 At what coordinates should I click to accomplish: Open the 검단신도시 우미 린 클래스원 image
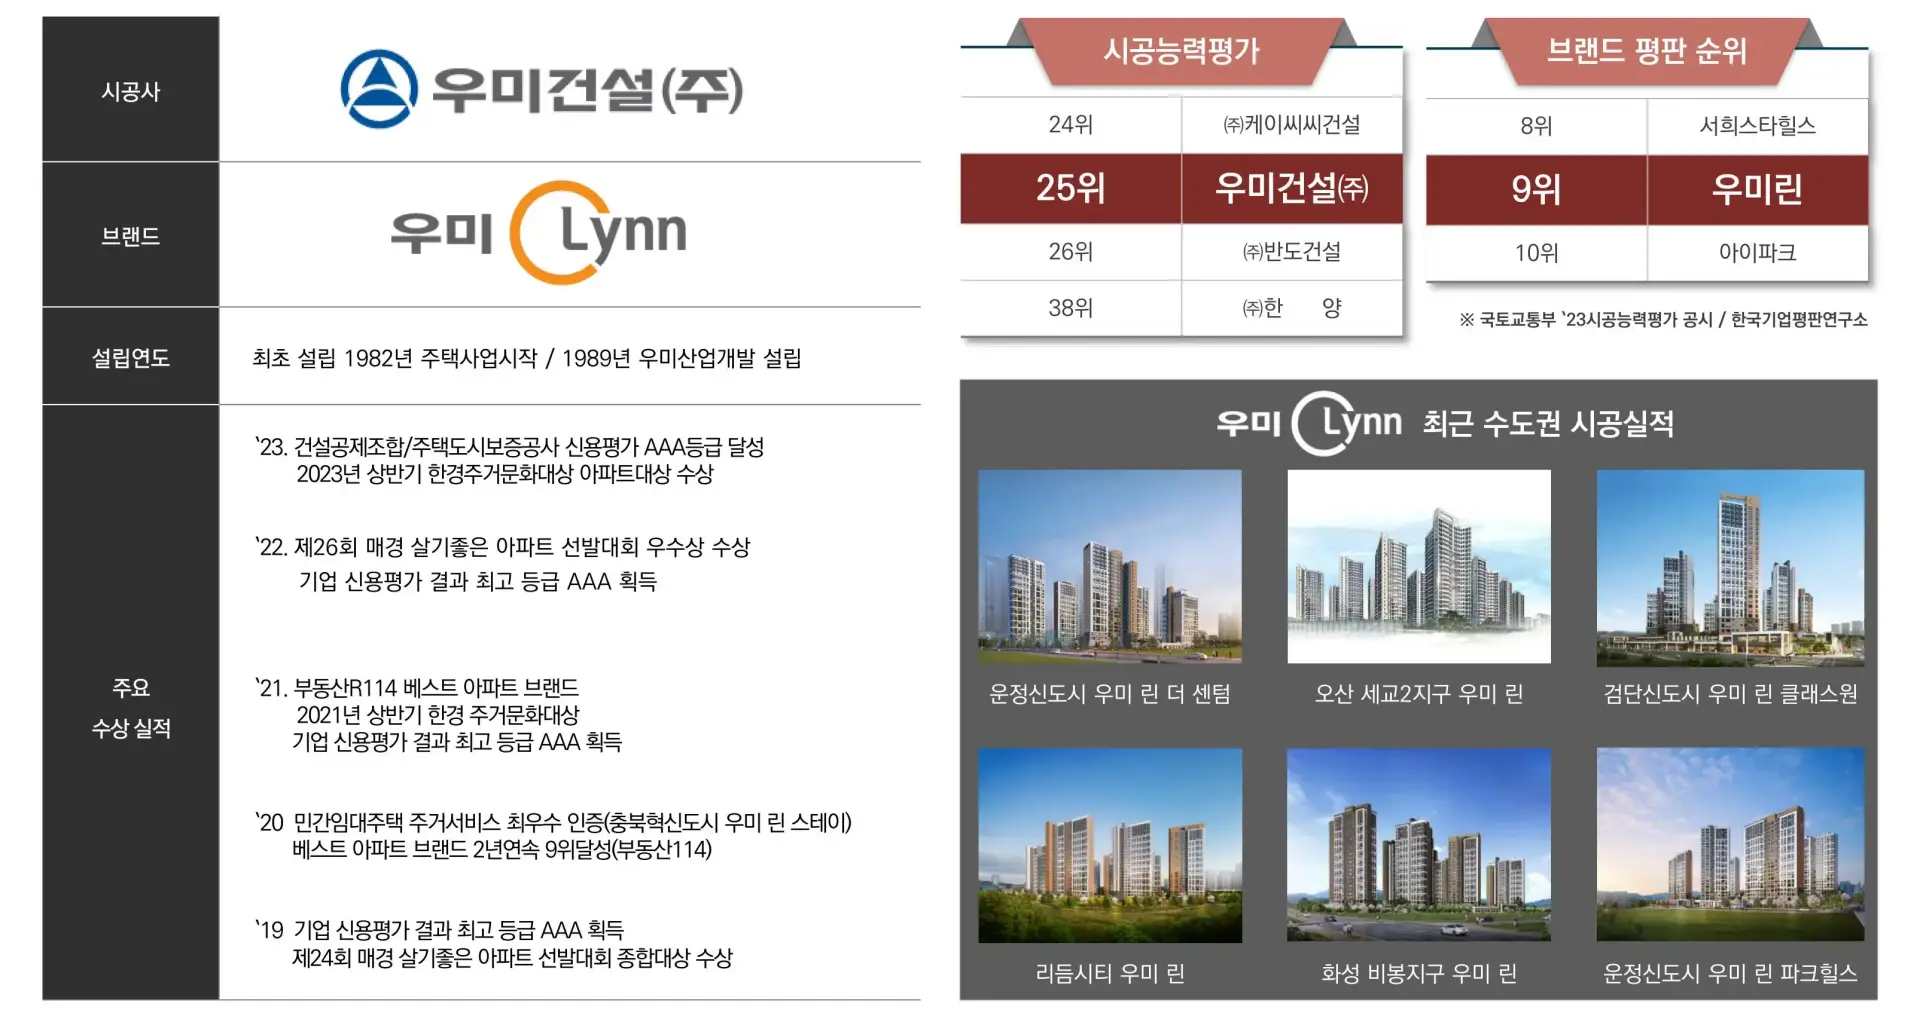tap(1730, 567)
